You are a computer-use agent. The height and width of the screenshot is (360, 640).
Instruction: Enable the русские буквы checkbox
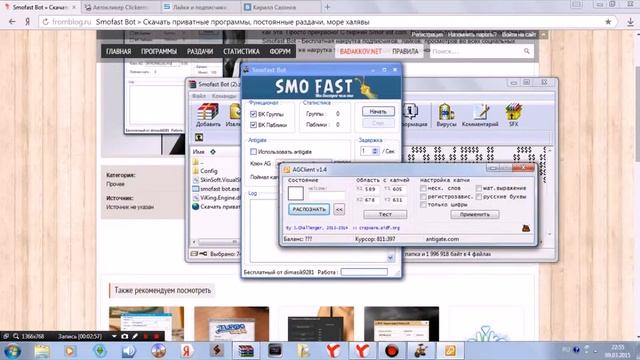coord(479,196)
